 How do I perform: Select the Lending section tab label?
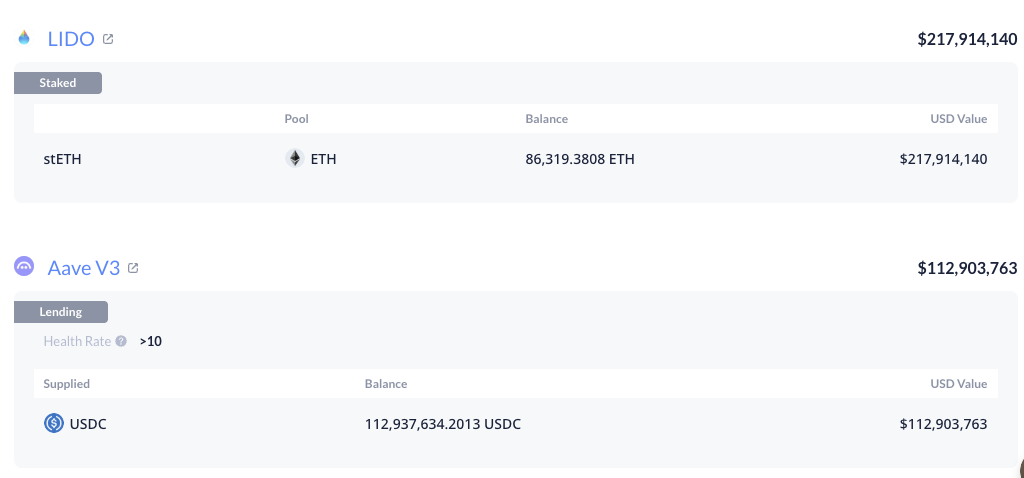coord(61,312)
